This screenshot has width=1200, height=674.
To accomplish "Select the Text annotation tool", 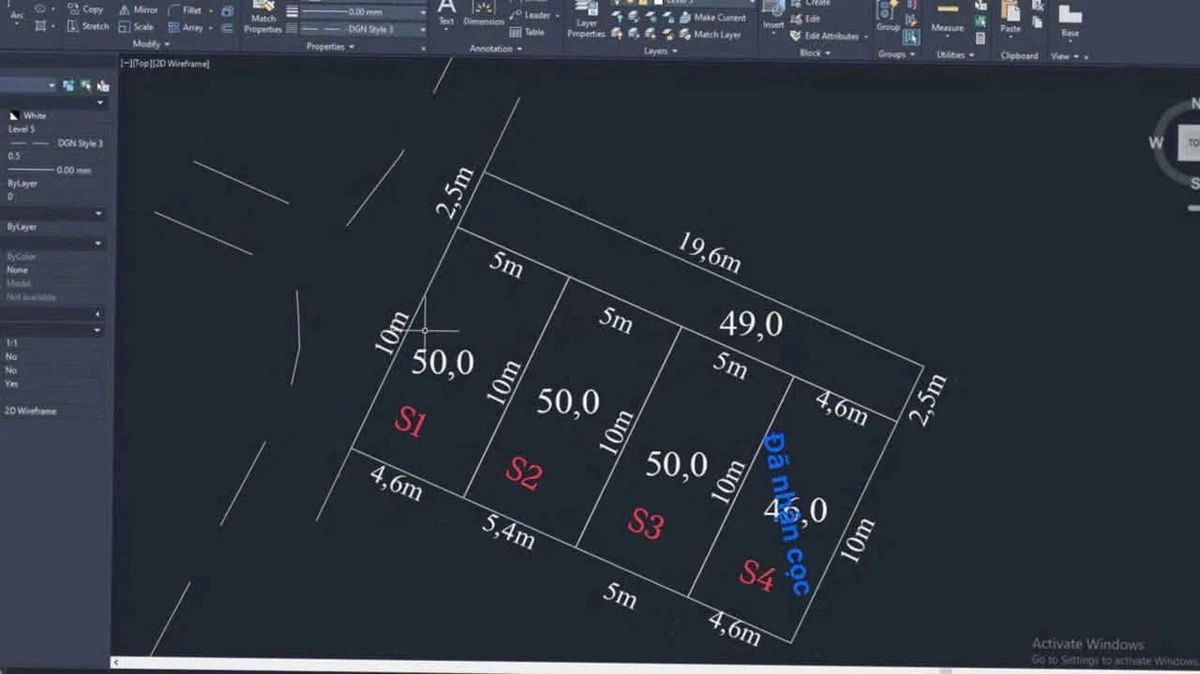I will [x=446, y=13].
